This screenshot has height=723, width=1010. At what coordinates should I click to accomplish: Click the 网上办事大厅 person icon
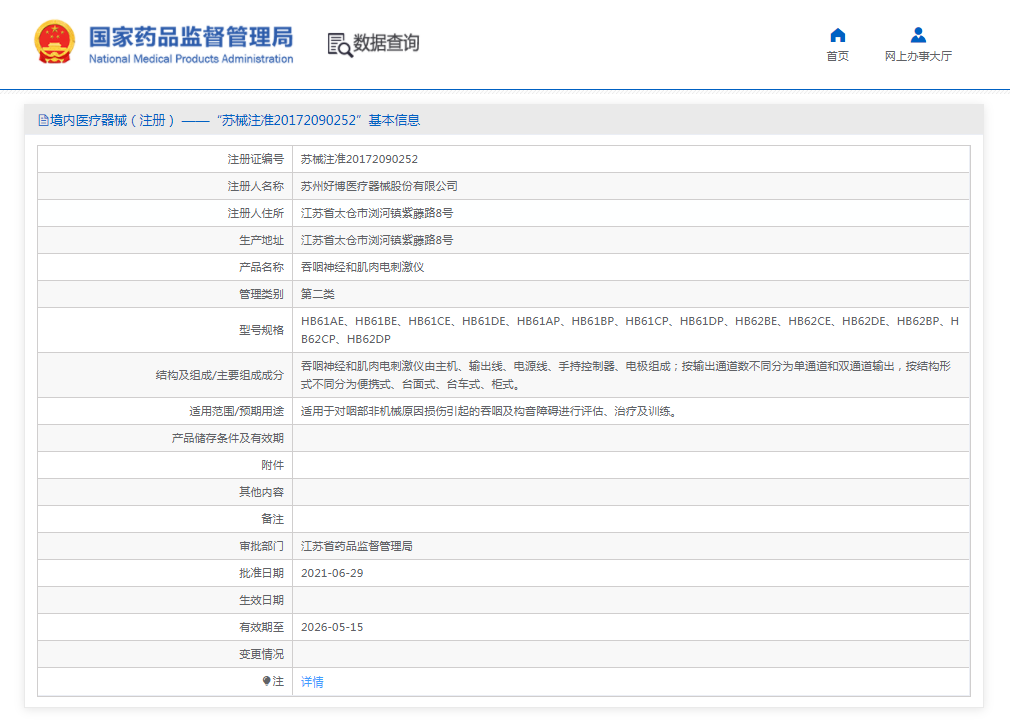(918, 35)
